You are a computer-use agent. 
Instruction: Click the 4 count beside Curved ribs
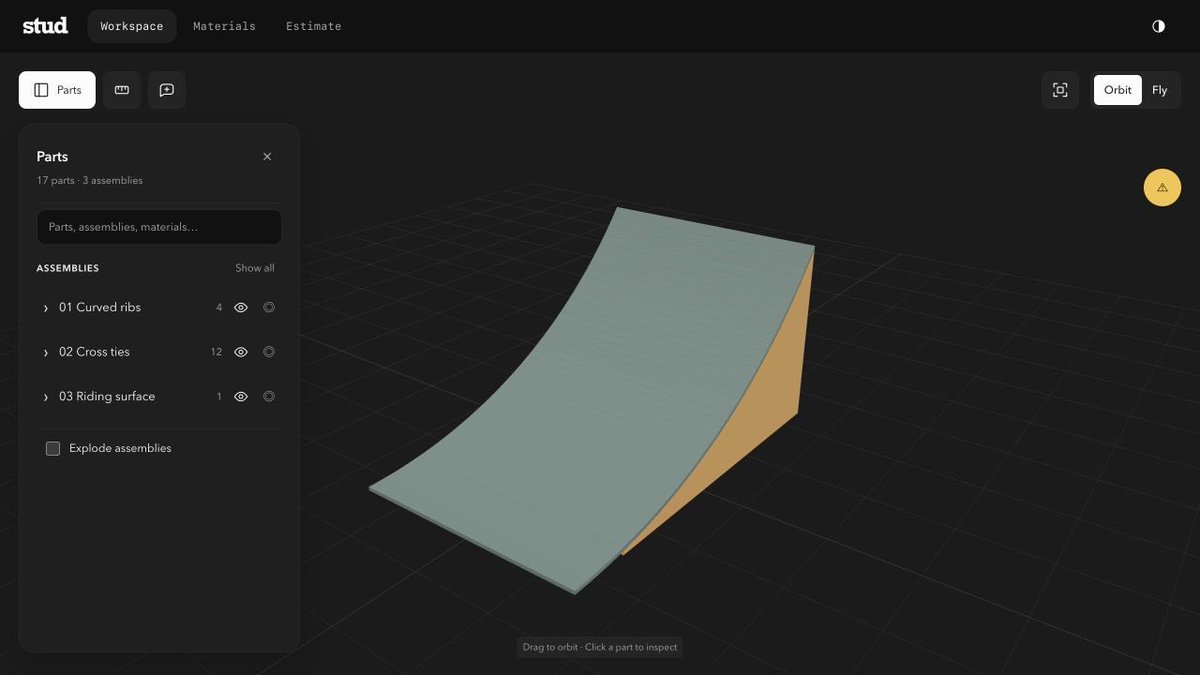point(219,308)
